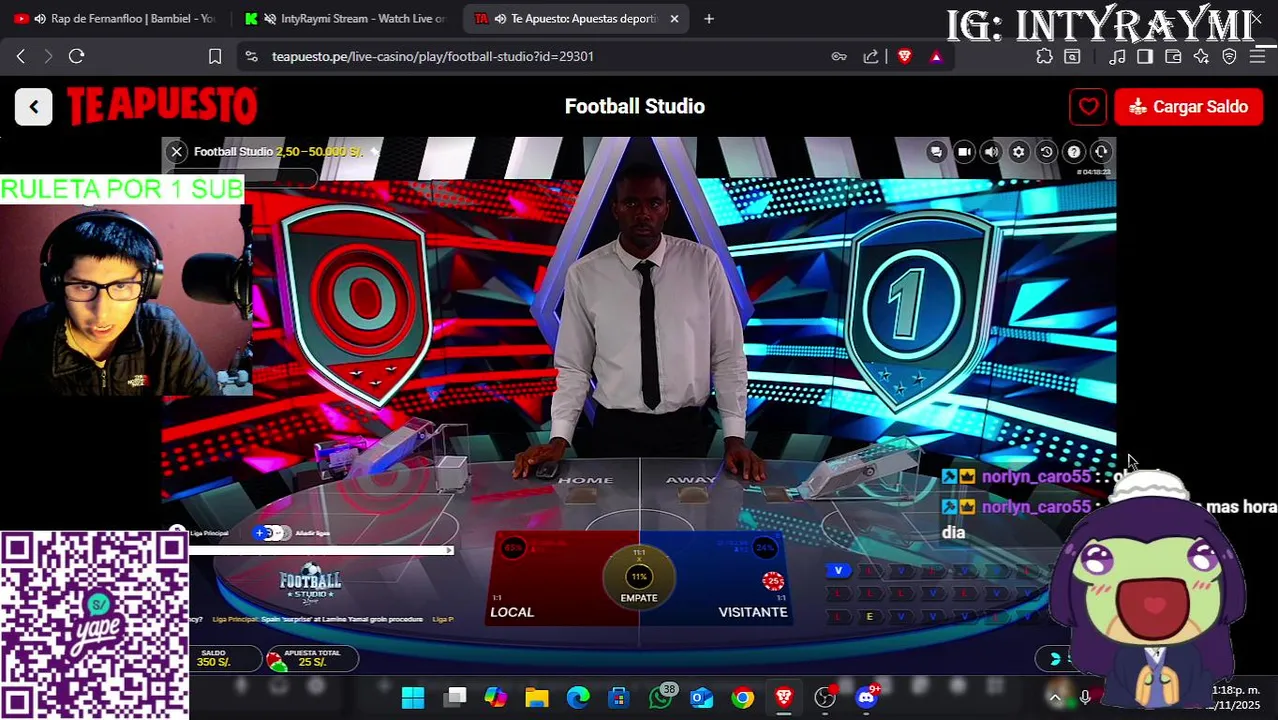Viewport: 1278px width, 720px height.
Task: Open a new browser tab
Action: tap(709, 18)
